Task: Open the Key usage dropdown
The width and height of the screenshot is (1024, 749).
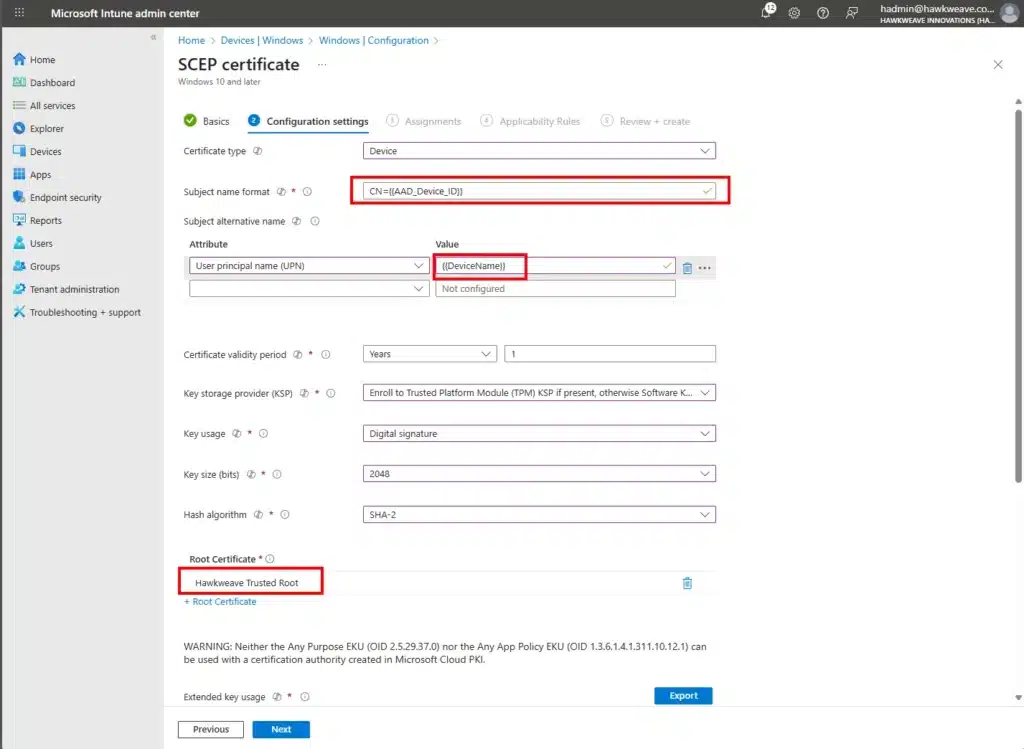Action: pos(538,434)
